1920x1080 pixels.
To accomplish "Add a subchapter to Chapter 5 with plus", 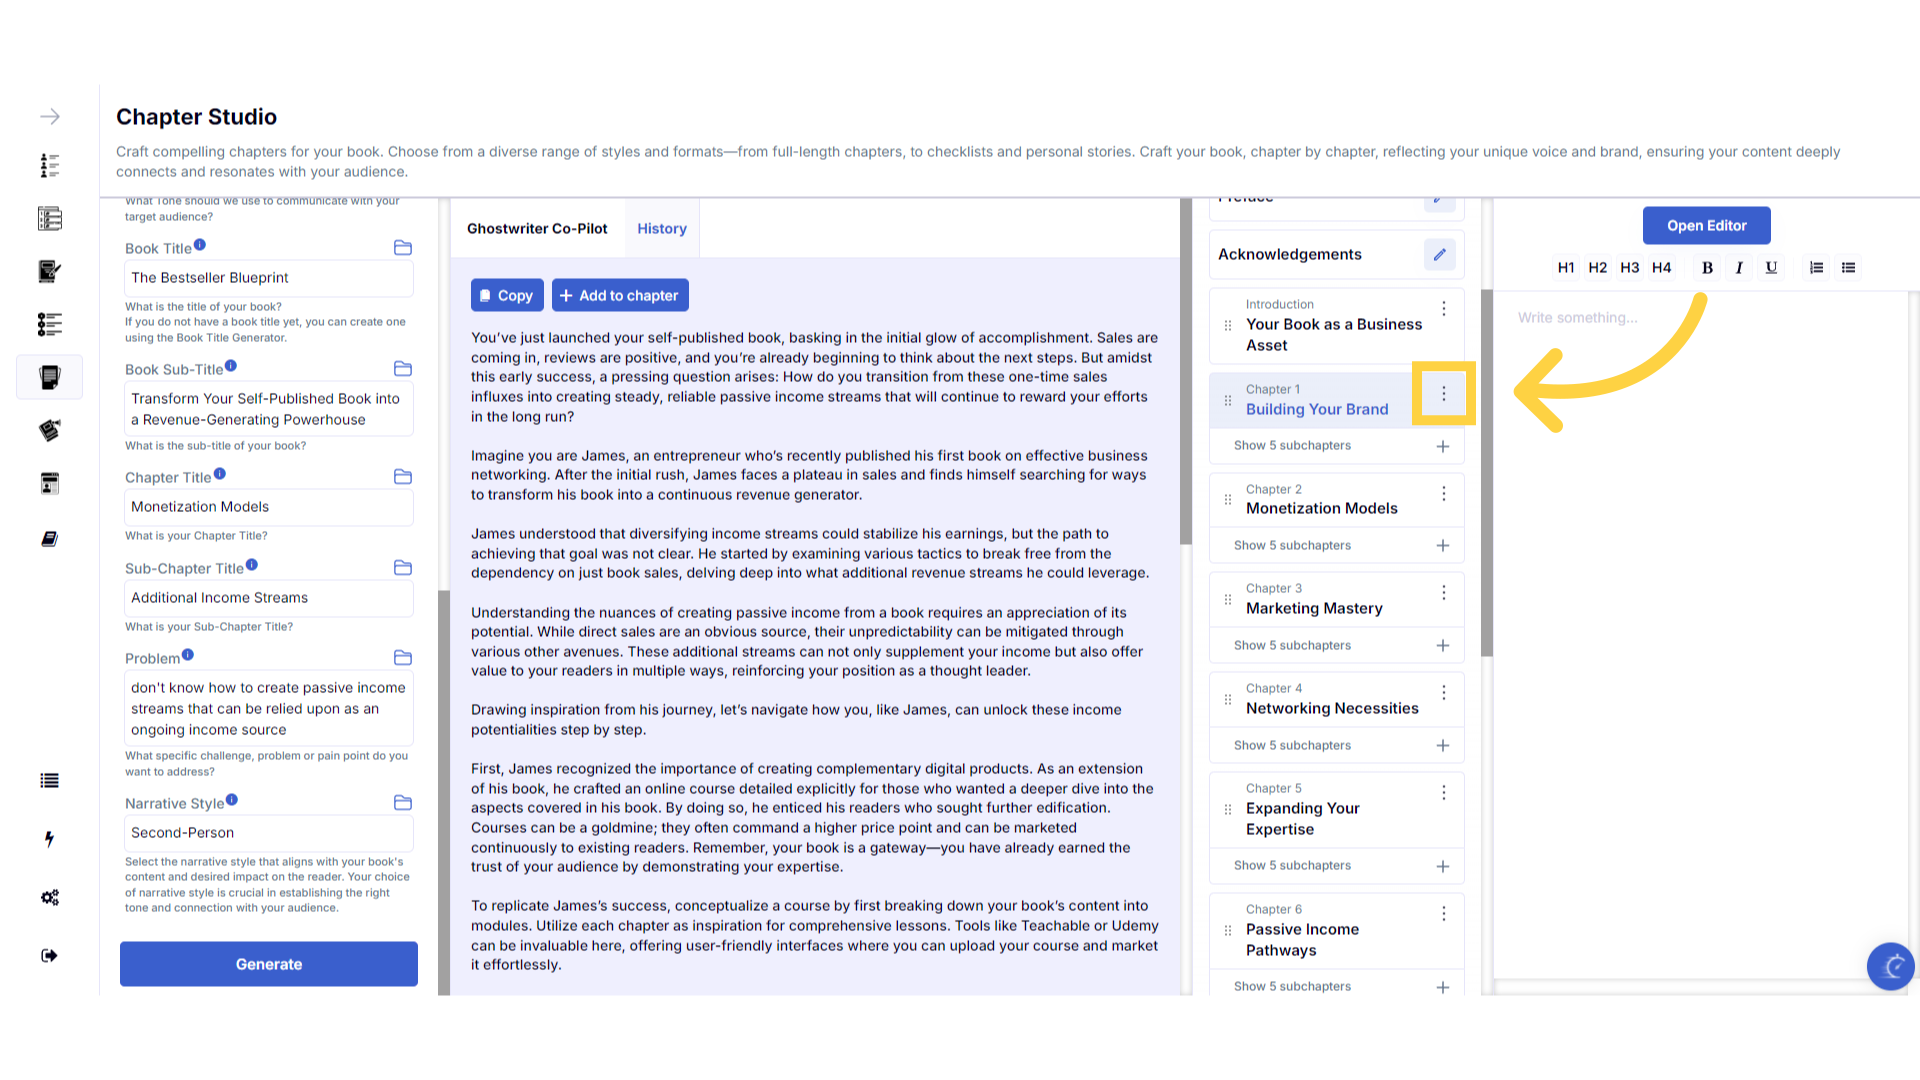I will pos(1442,866).
